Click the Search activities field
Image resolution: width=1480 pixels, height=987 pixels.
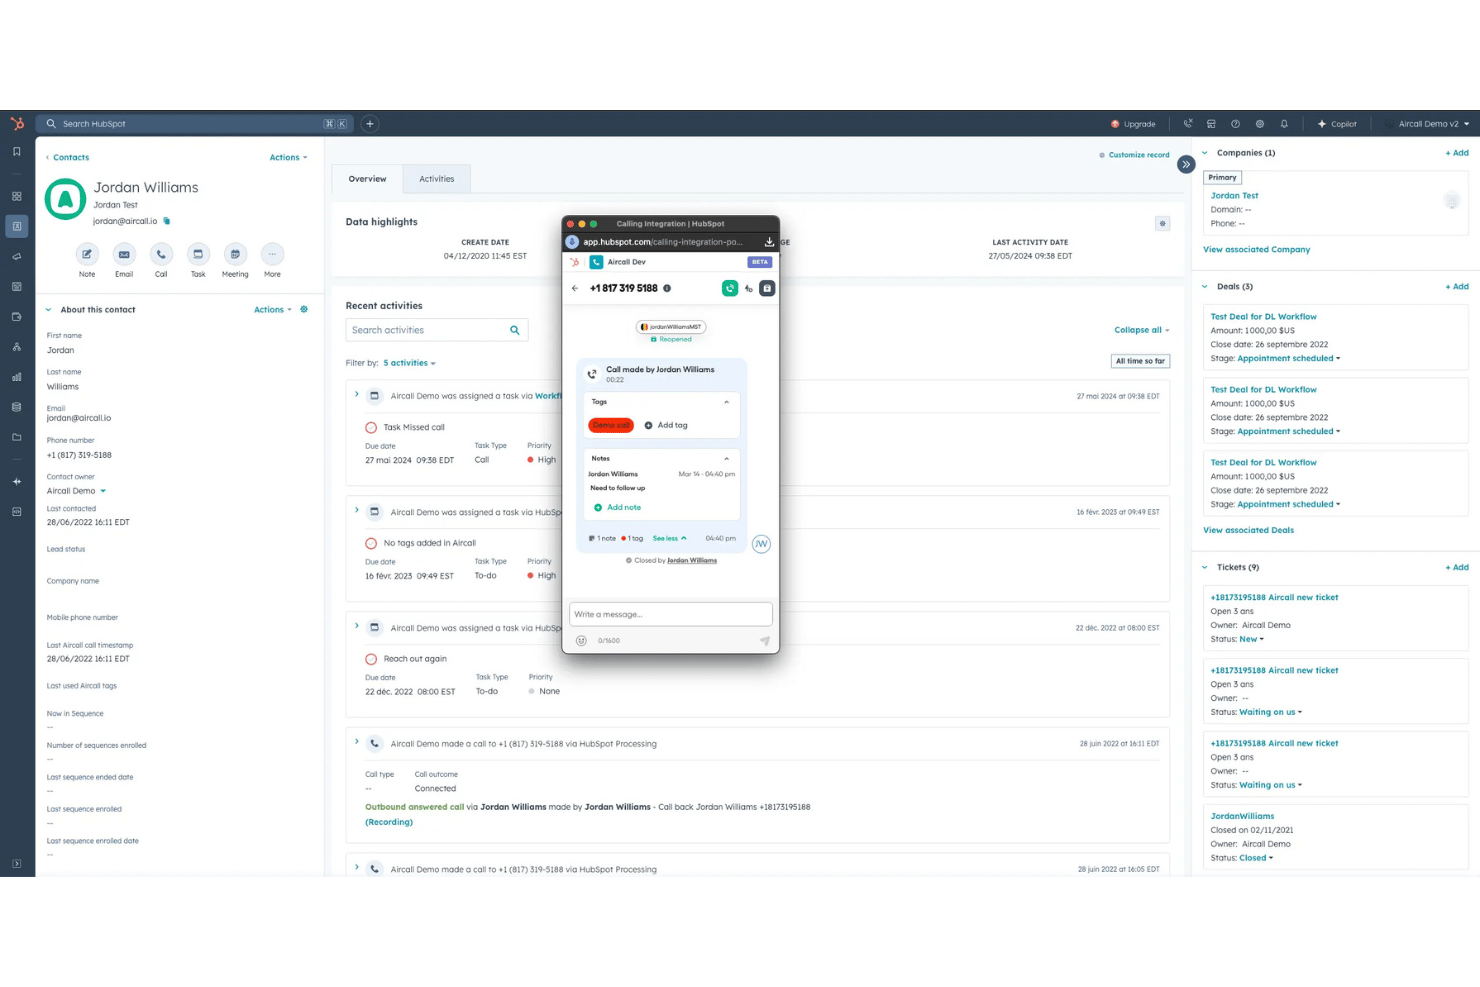pyautogui.click(x=436, y=330)
